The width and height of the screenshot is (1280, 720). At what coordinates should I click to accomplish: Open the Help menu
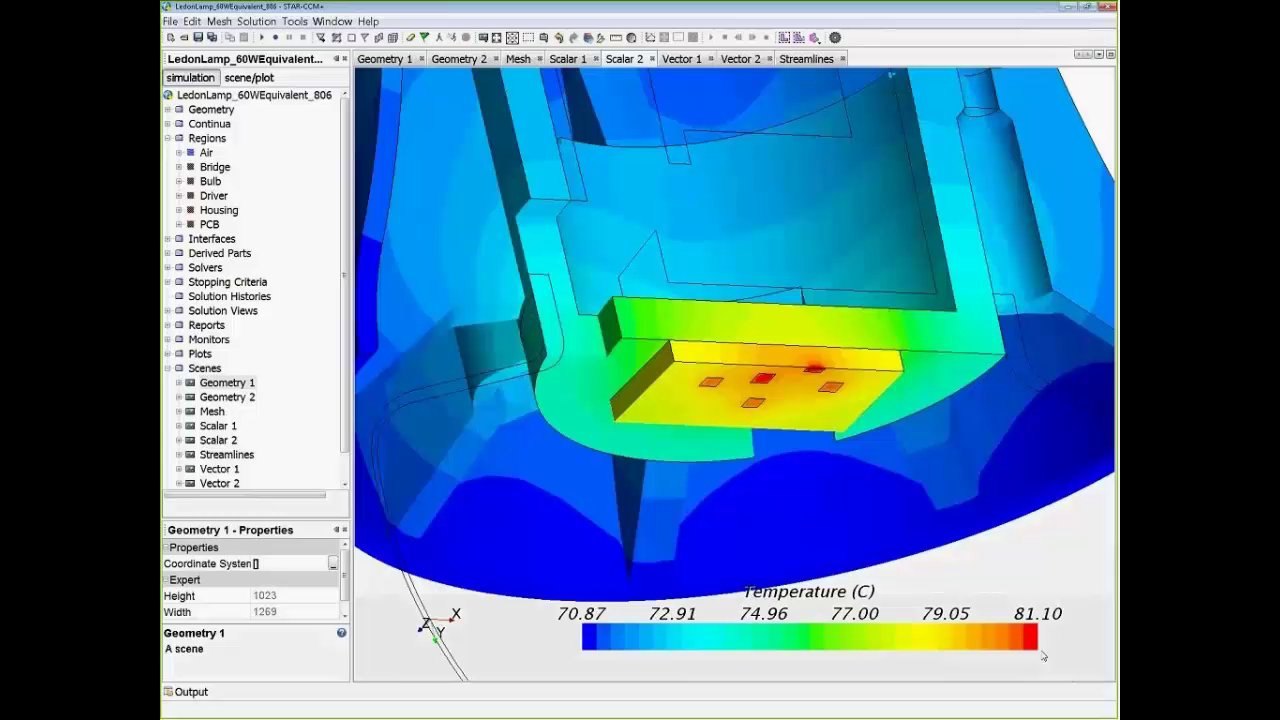[368, 21]
